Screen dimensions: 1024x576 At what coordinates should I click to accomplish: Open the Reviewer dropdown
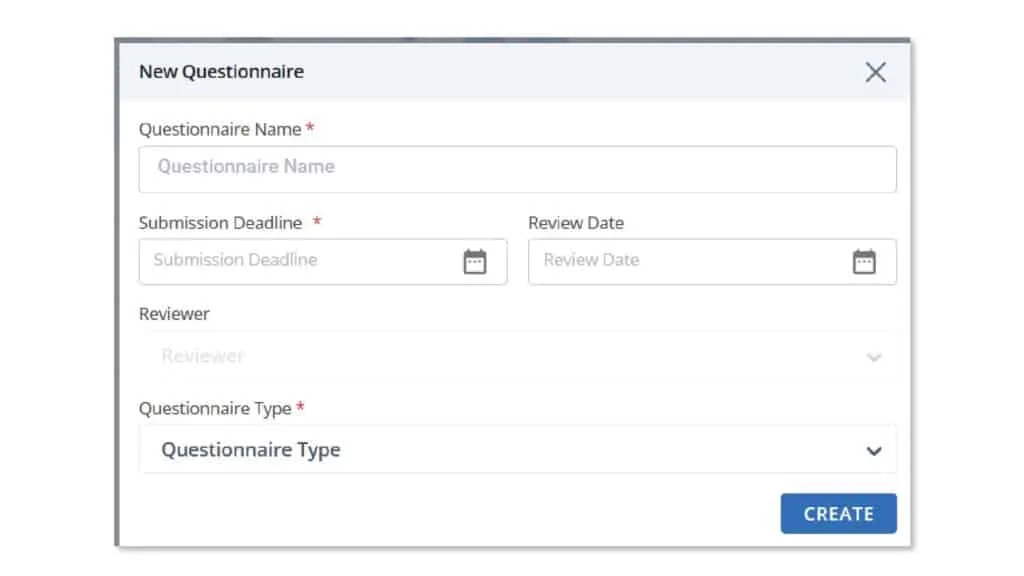[517, 356]
